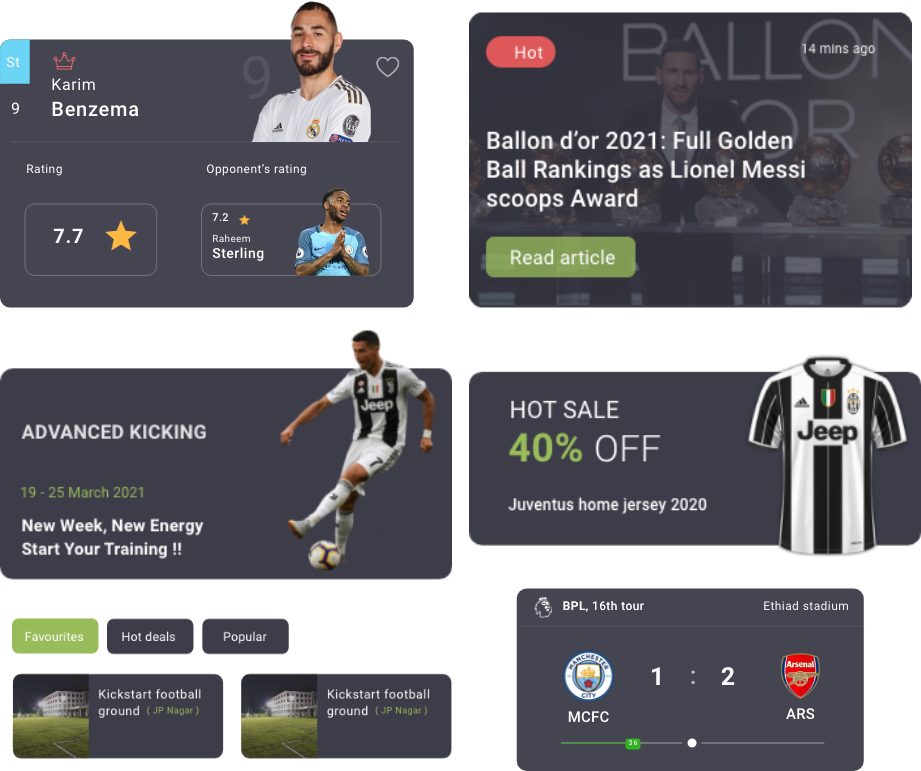921x771 pixels.
Task: Click the large yellow star beside 7.7
Action: click(x=121, y=236)
